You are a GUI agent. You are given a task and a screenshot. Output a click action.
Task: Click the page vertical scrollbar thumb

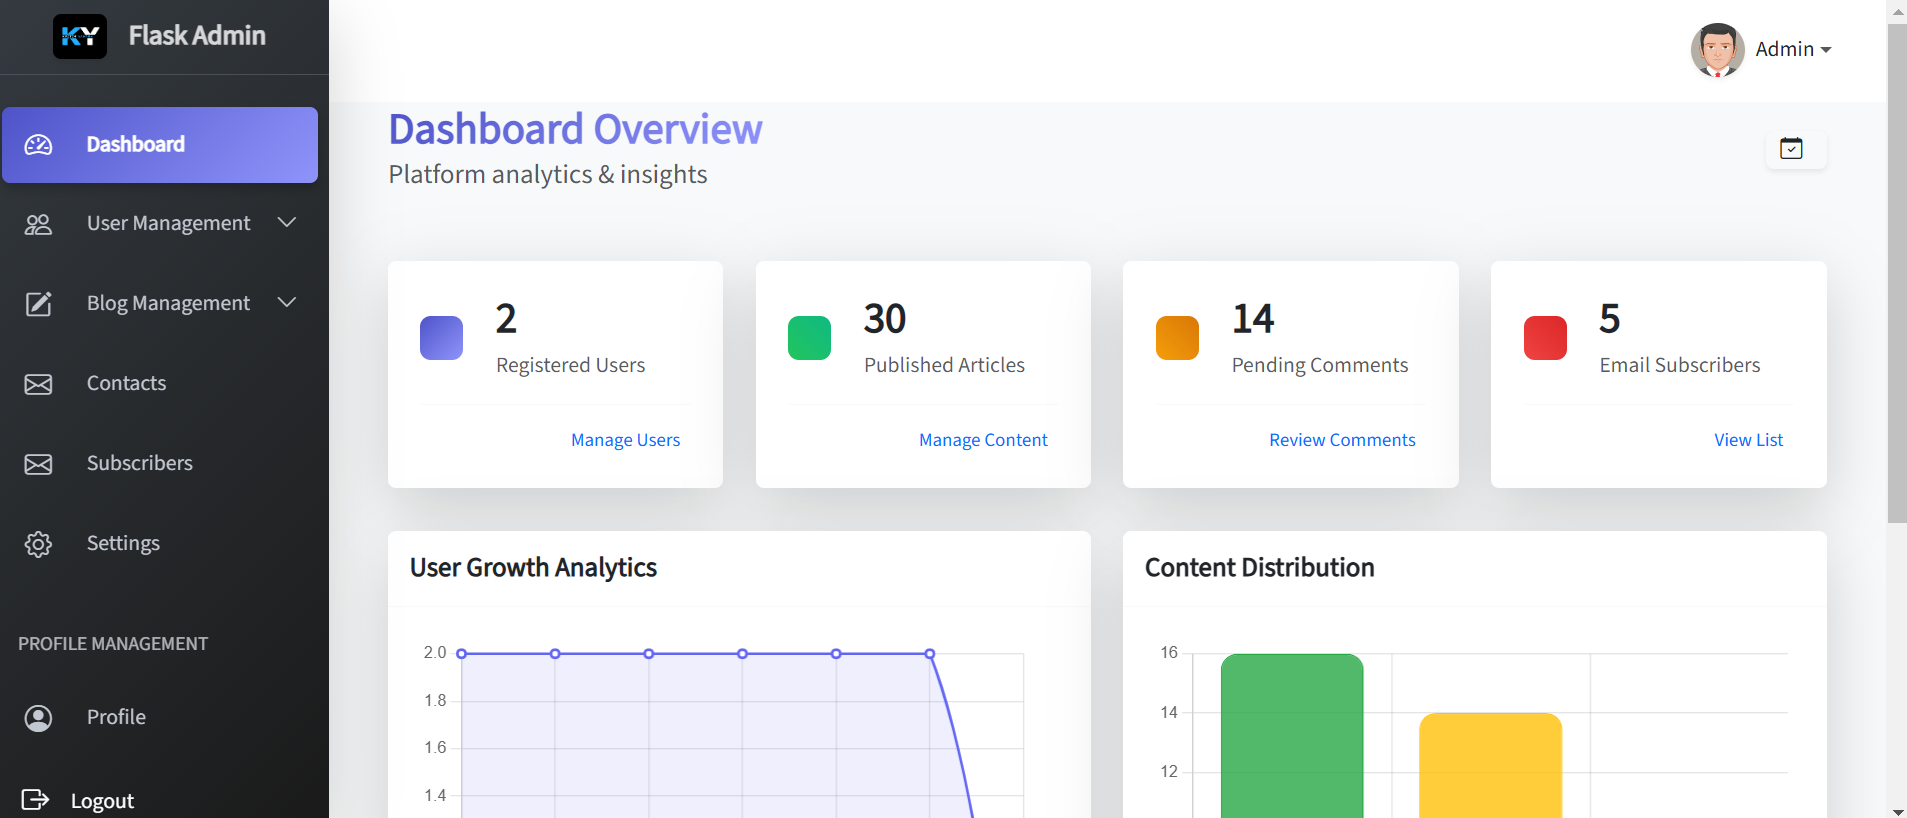(1897, 272)
